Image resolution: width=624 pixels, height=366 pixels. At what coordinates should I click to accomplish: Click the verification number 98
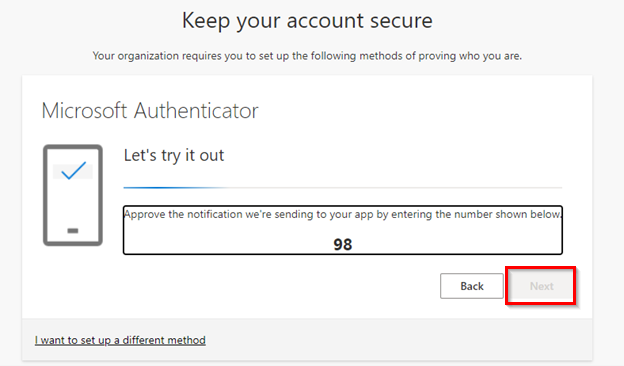click(x=343, y=244)
